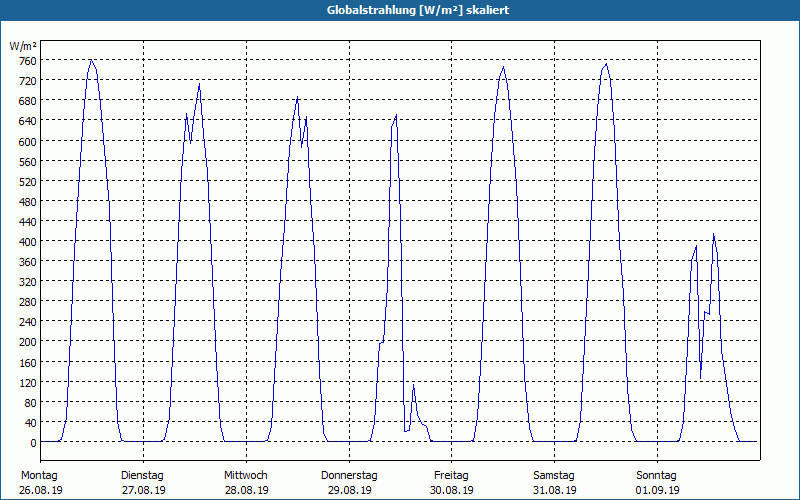Click Saturday's radiation peak near 750
800x500 pixels.
(x=606, y=64)
